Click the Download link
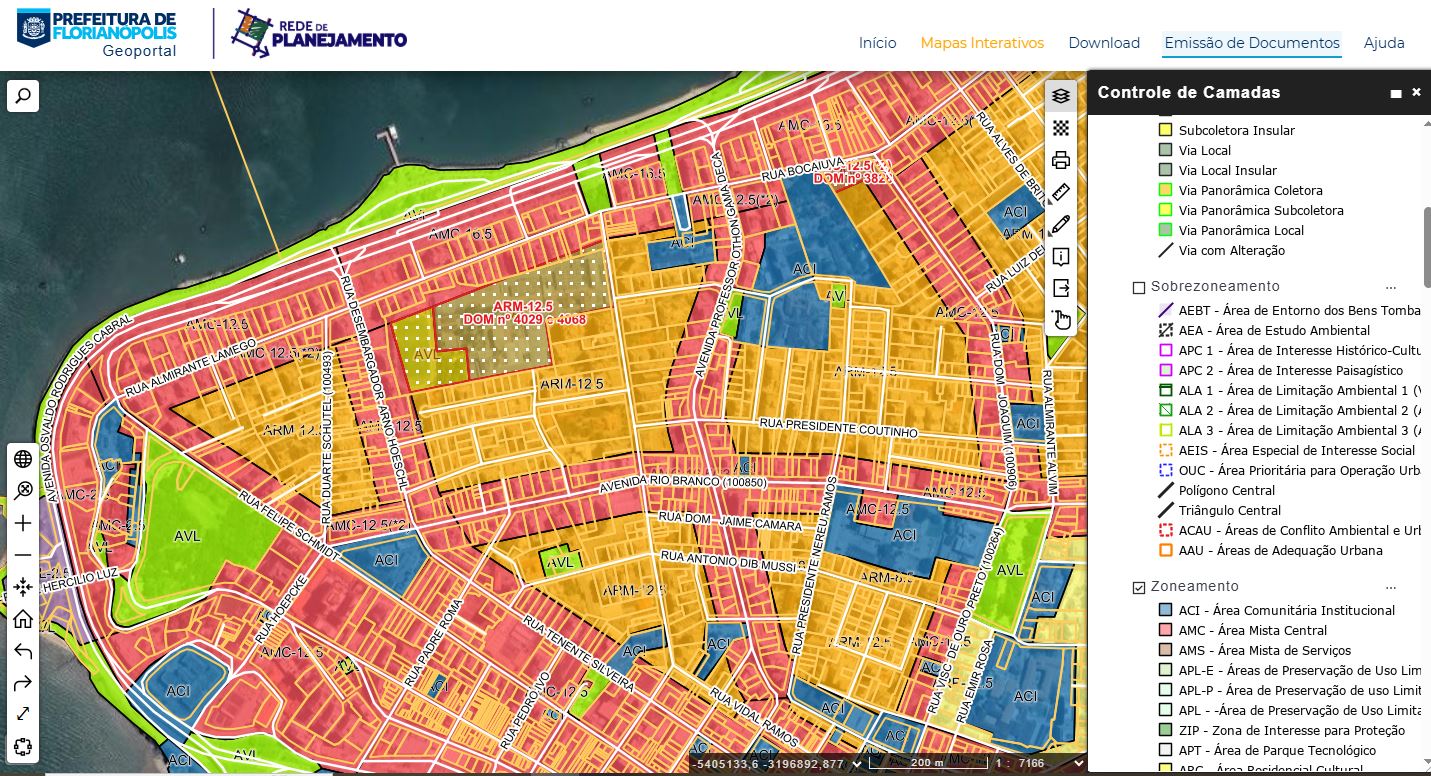1431x776 pixels. point(1104,43)
